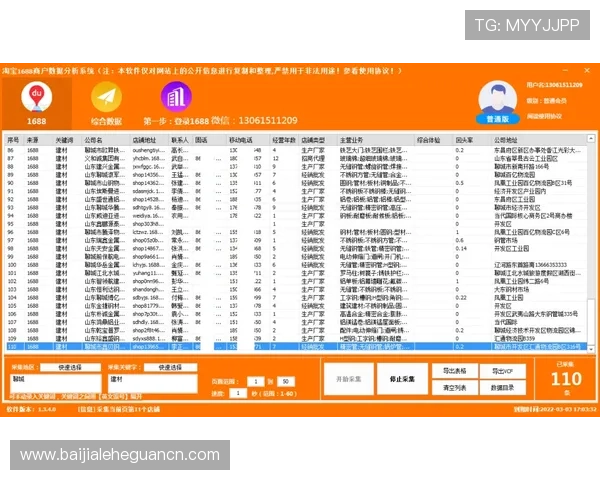This screenshot has width=600, height=480.
Task: Open the 综合数据 paper plane module
Action: click(x=106, y=104)
